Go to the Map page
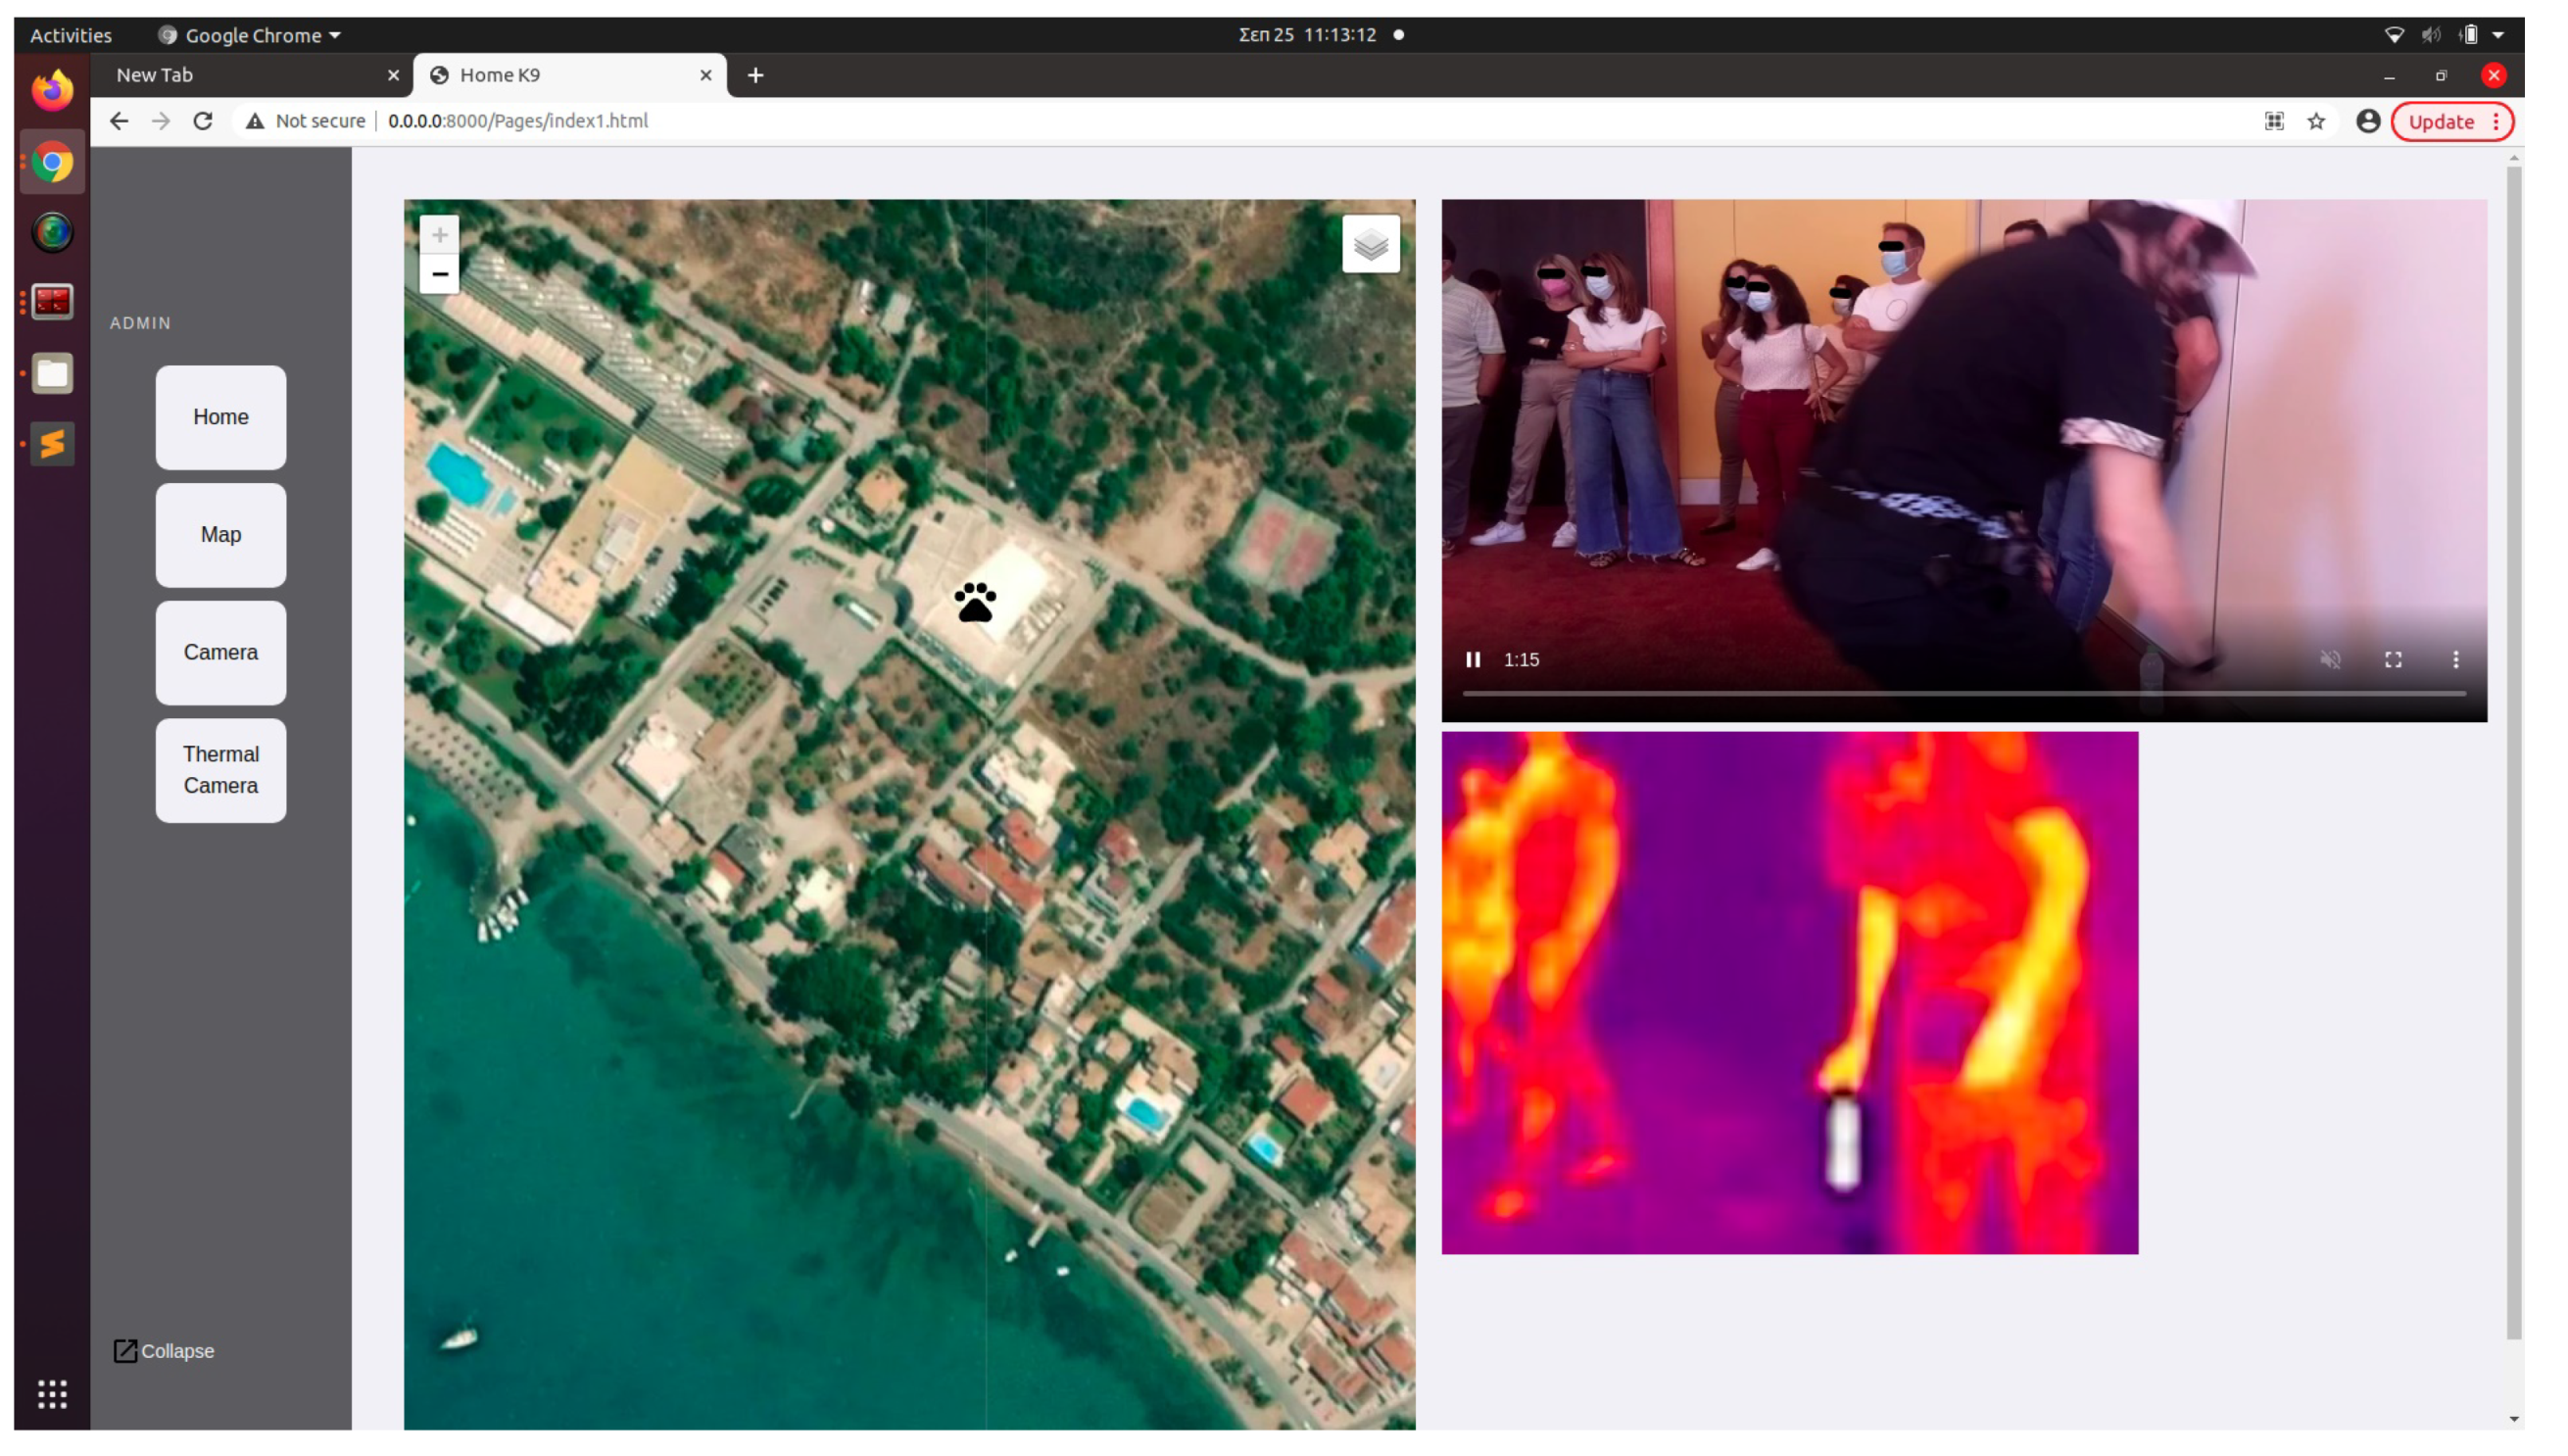2568x1456 pixels. tap(221, 535)
